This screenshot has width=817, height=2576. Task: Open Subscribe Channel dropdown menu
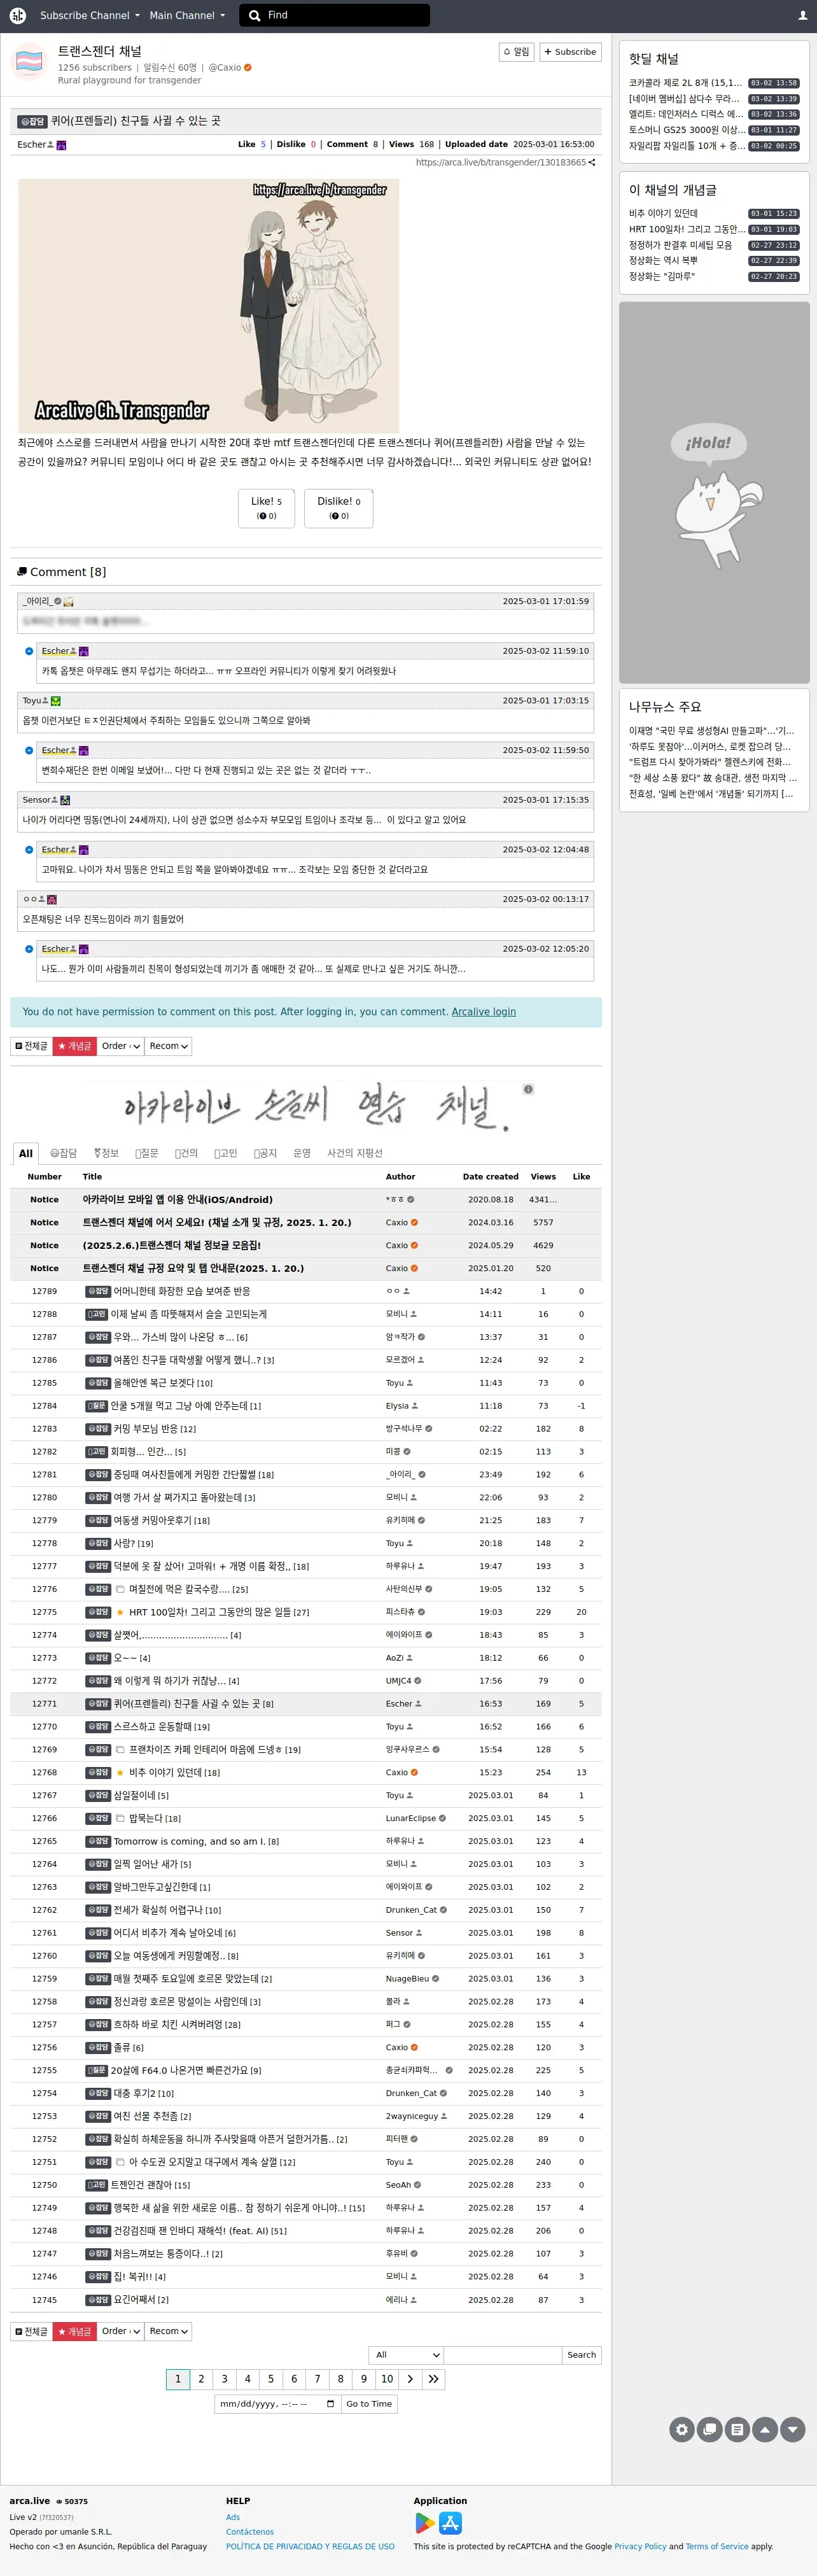[x=89, y=15]
